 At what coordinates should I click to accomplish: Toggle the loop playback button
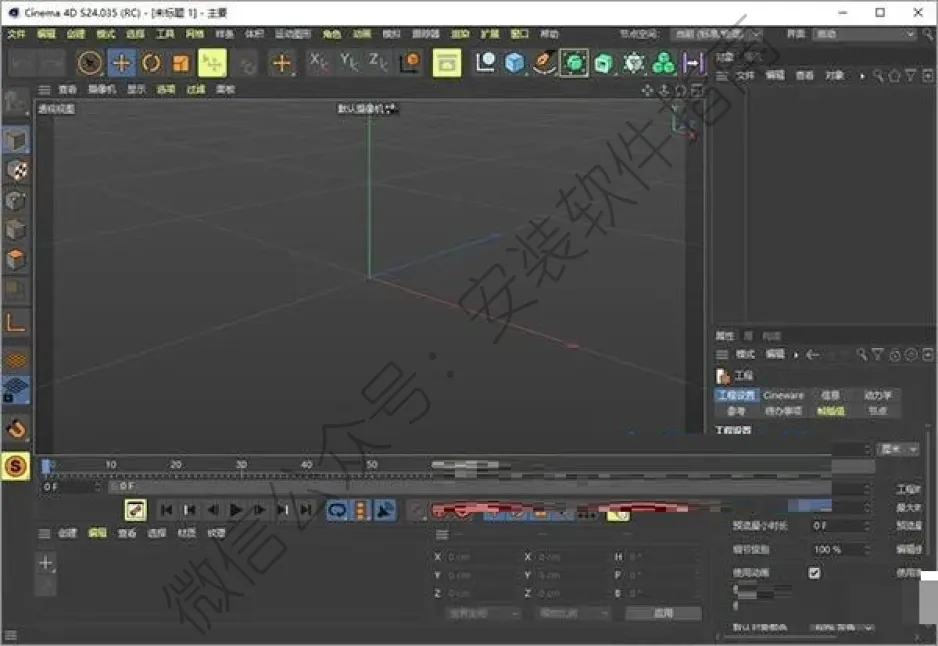click(338, 510)
